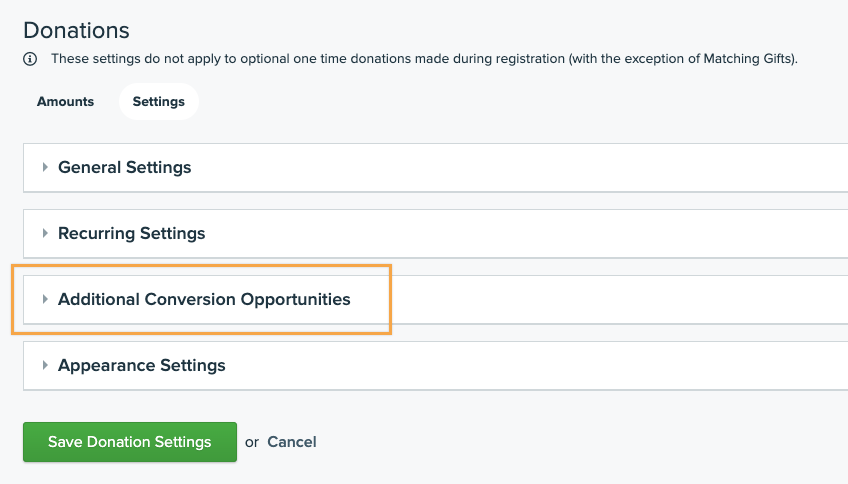
Task: Click the info icon beside the settings note
Action: (x=30, y=59)
